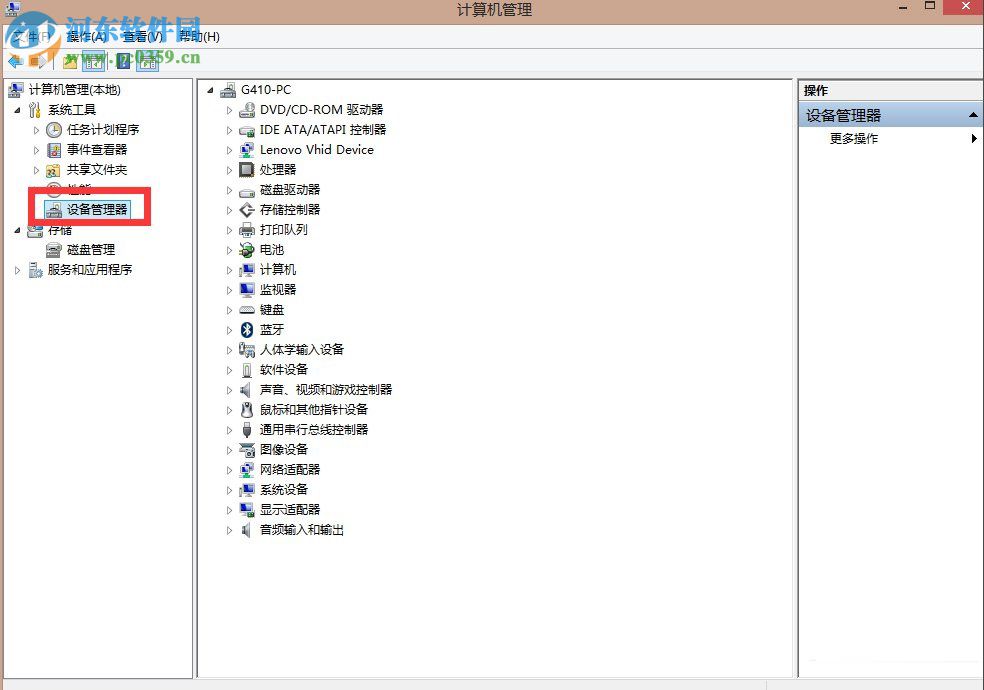
Task: Click the 键盘 keyboard icon
Action: 247,310
